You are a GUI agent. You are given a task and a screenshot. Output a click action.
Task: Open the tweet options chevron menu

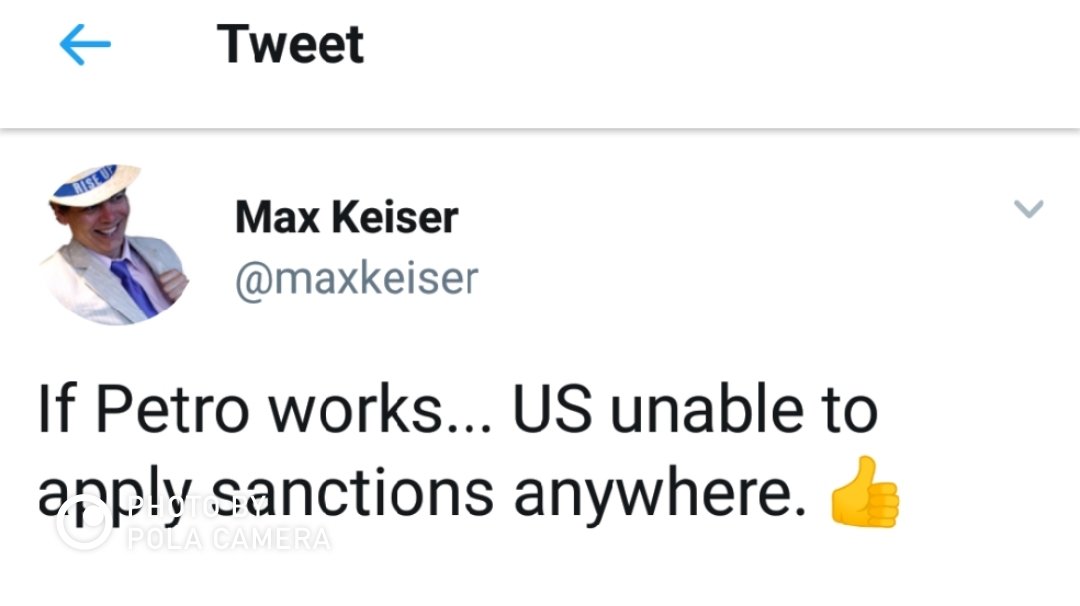(x=1029, y=209)
